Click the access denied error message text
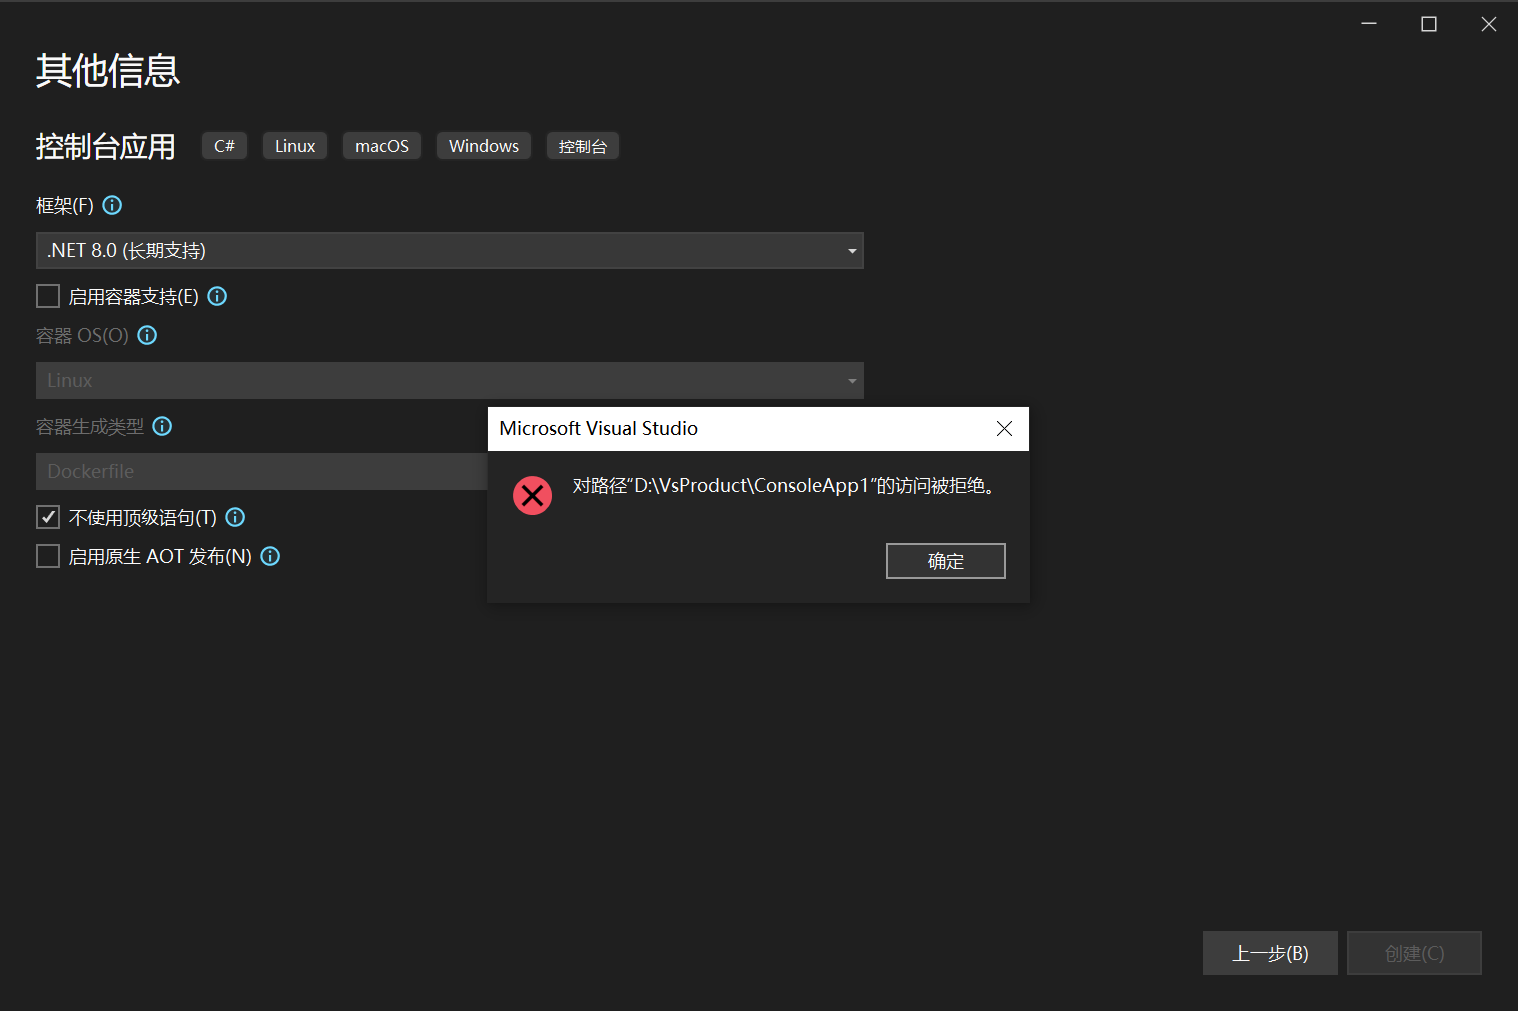Image resolution: width=1518 pixels, height=1011 pixels. point(784,486)
